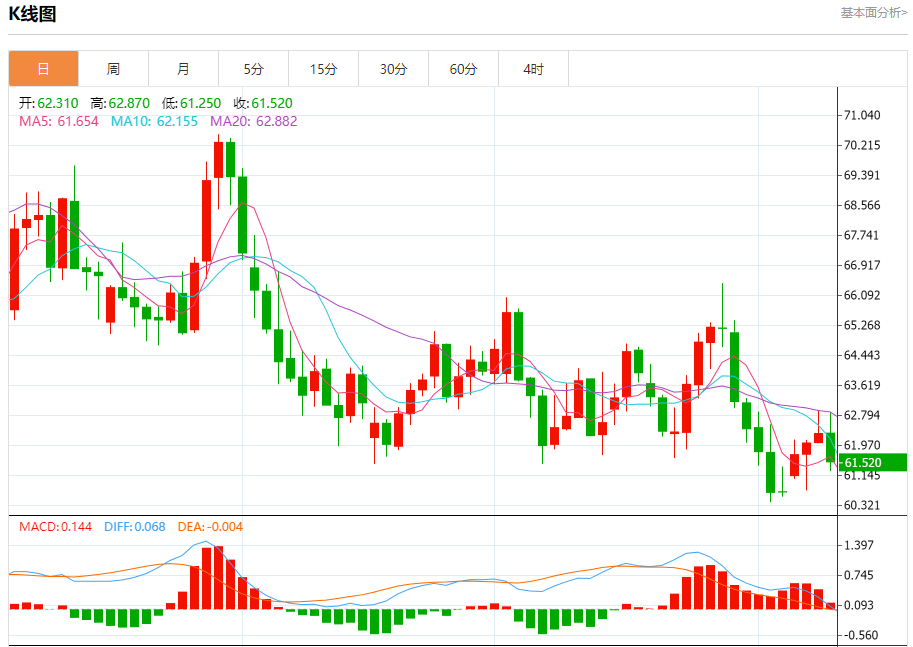
Task: Click the 71.040 price axis label
Action: pos(862,116)
